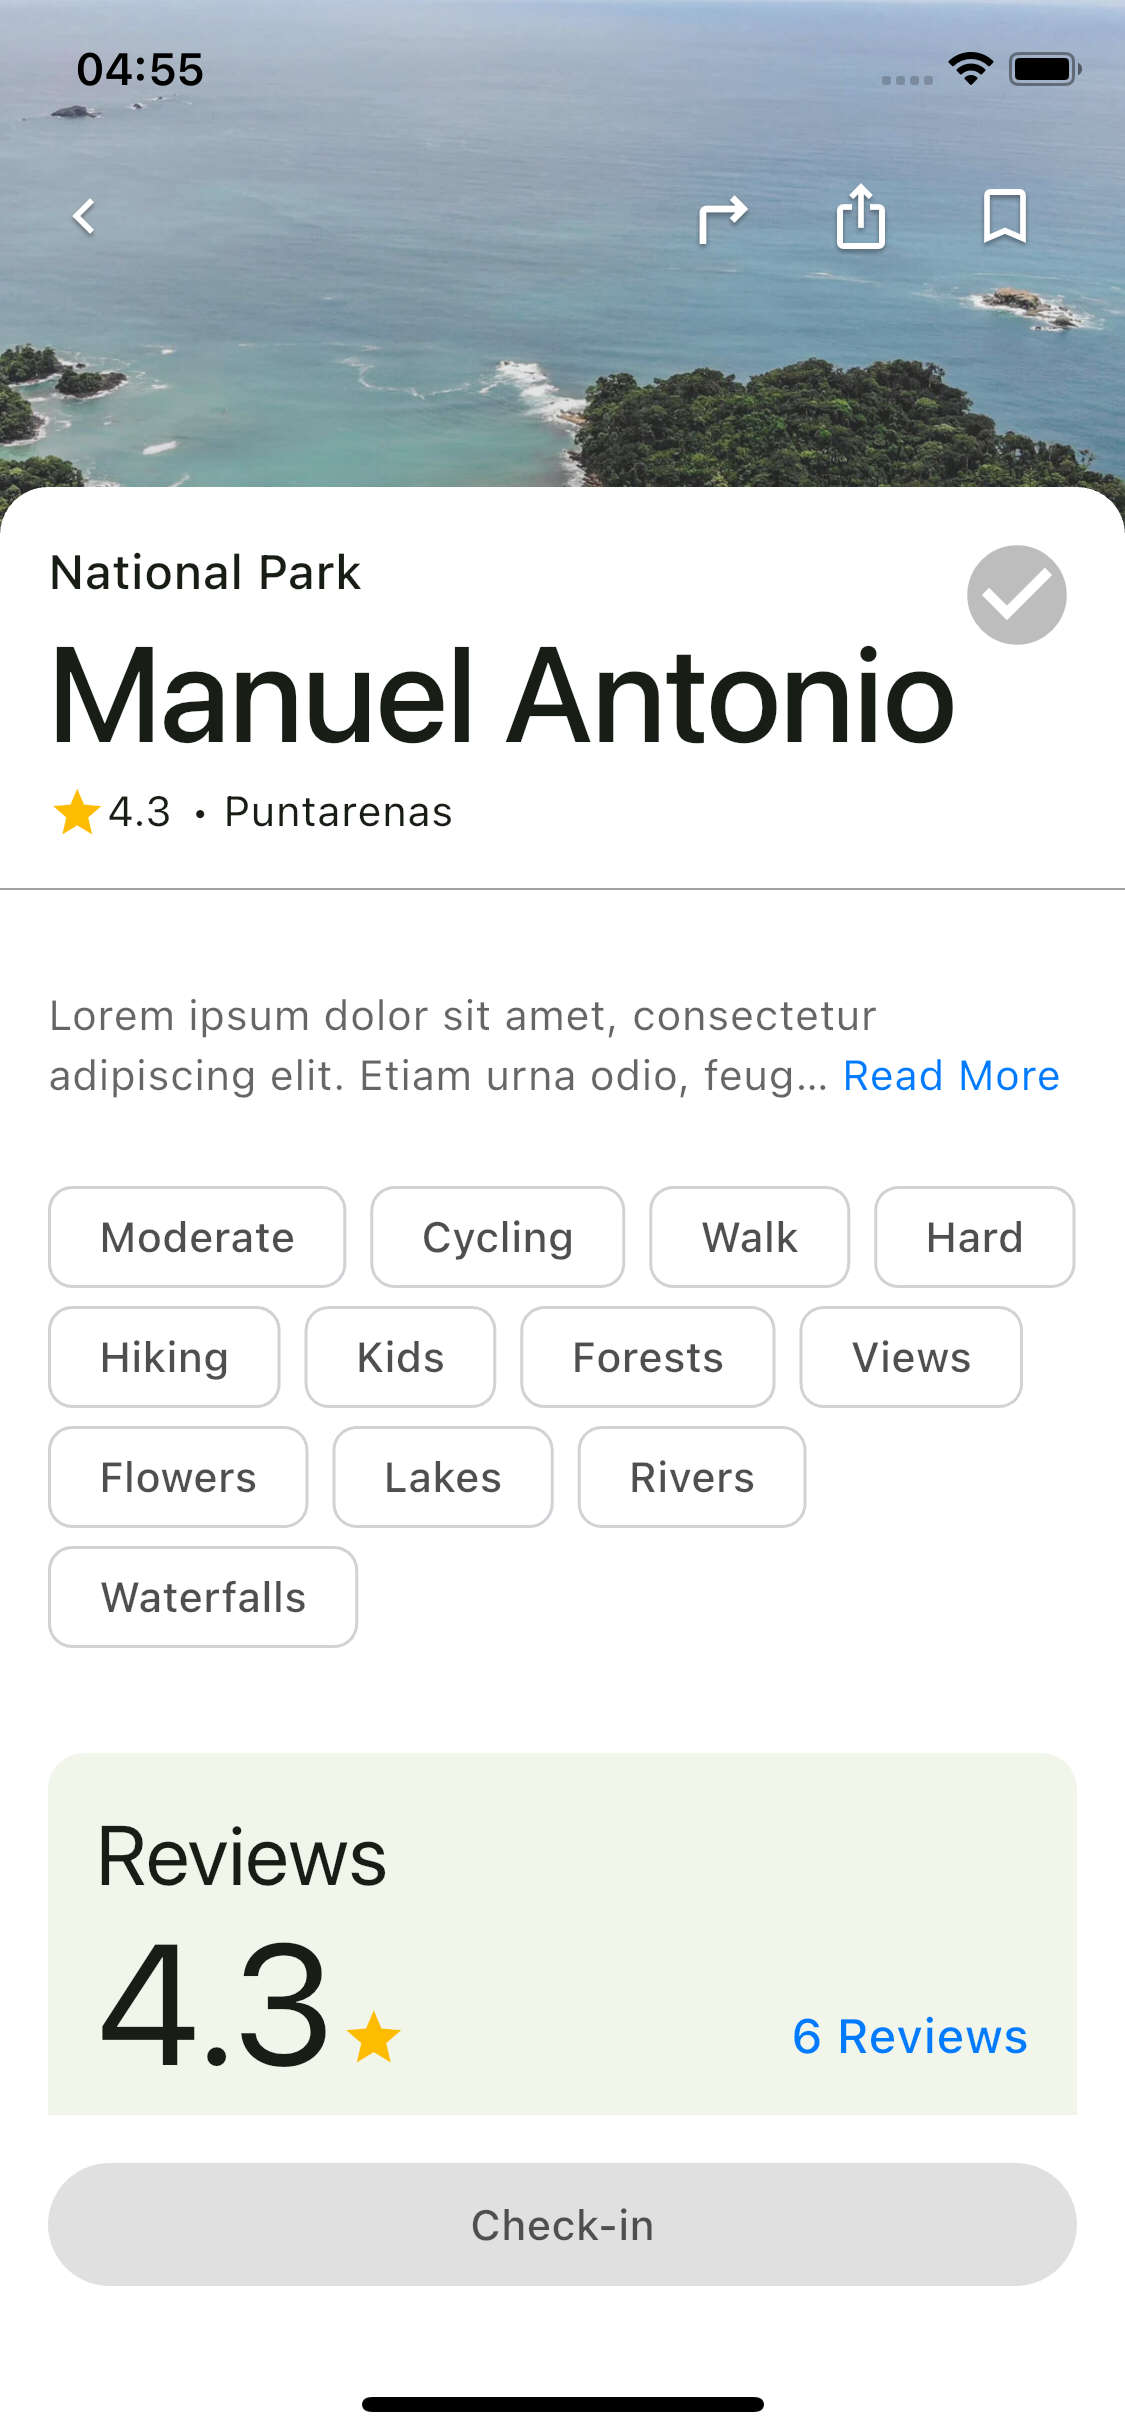Select the Waterfalls tag
Image resolution: width=1125 pixels, height=2436 pixels.
(203, 1597)
